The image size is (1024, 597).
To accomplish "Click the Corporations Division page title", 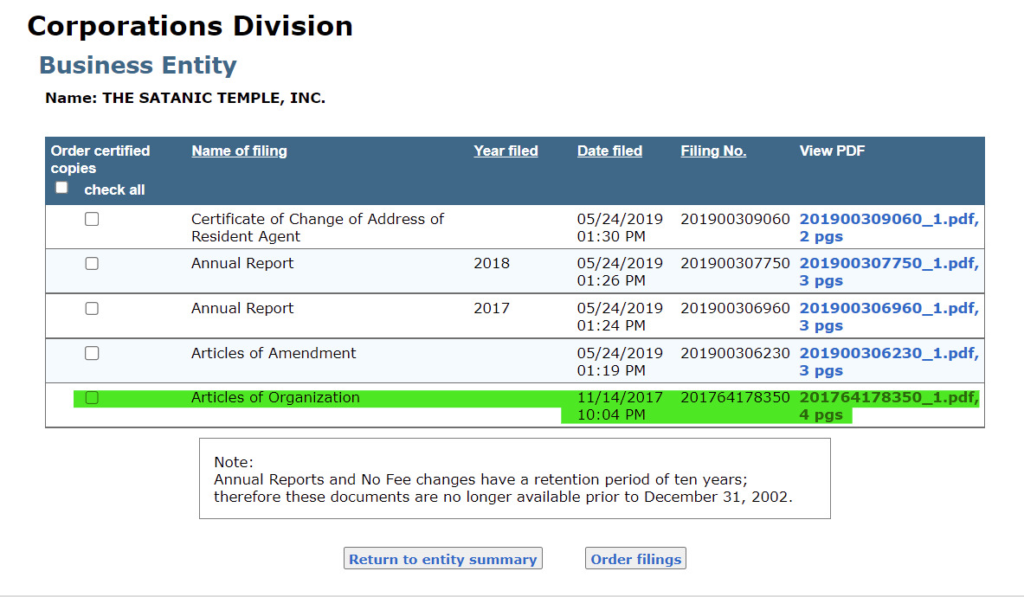I will 190,25.
